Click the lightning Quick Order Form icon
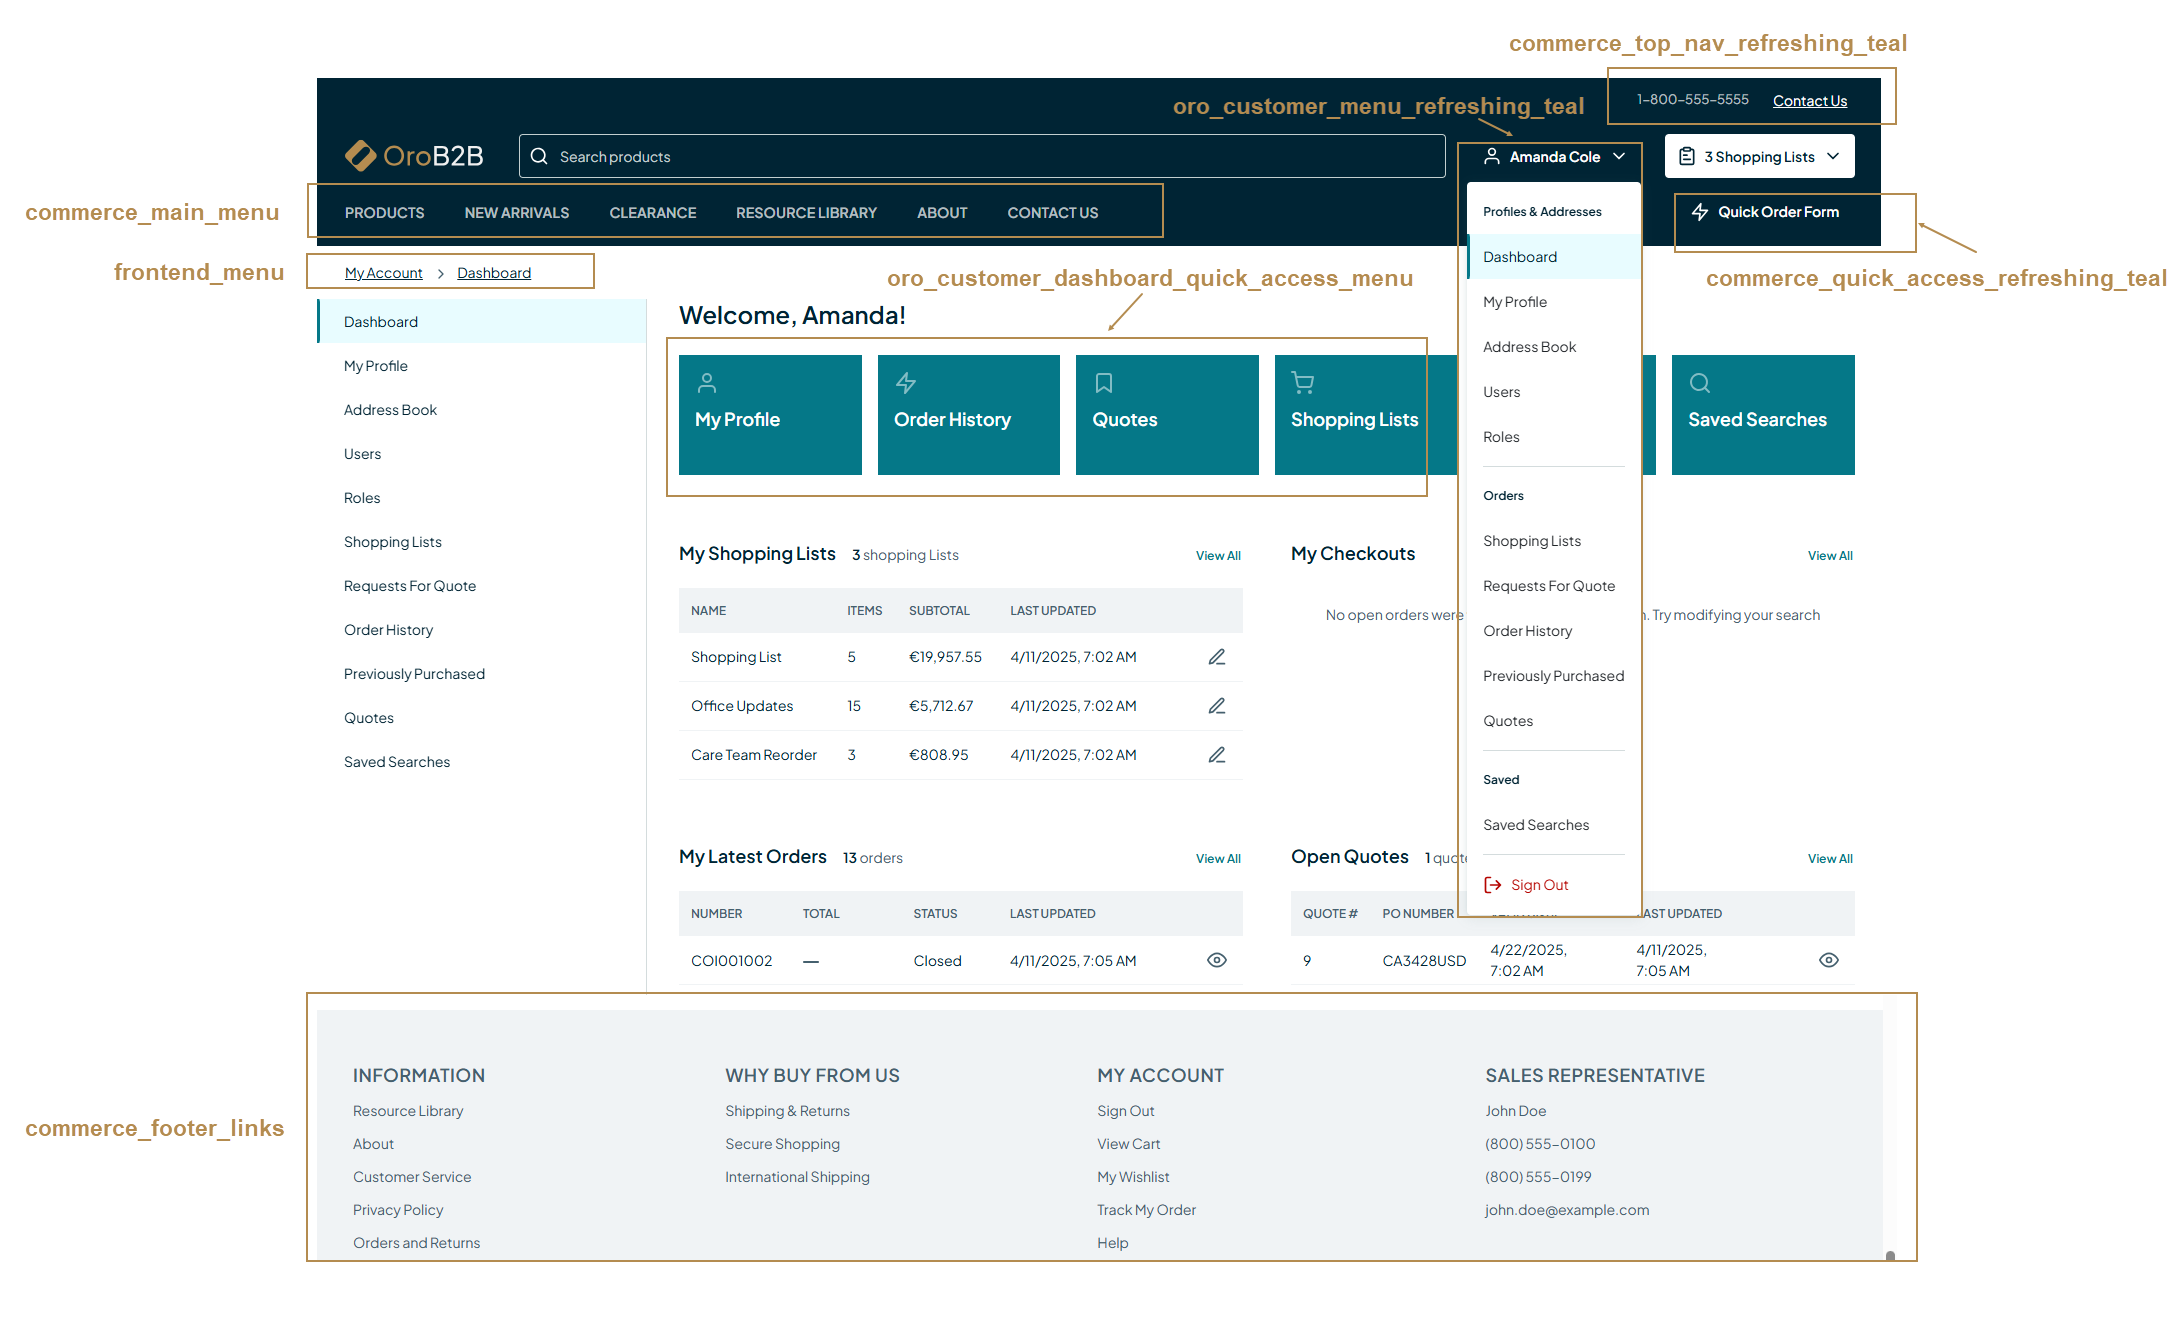Viewport: 2182px width, 1337px height. [1700, 212]
